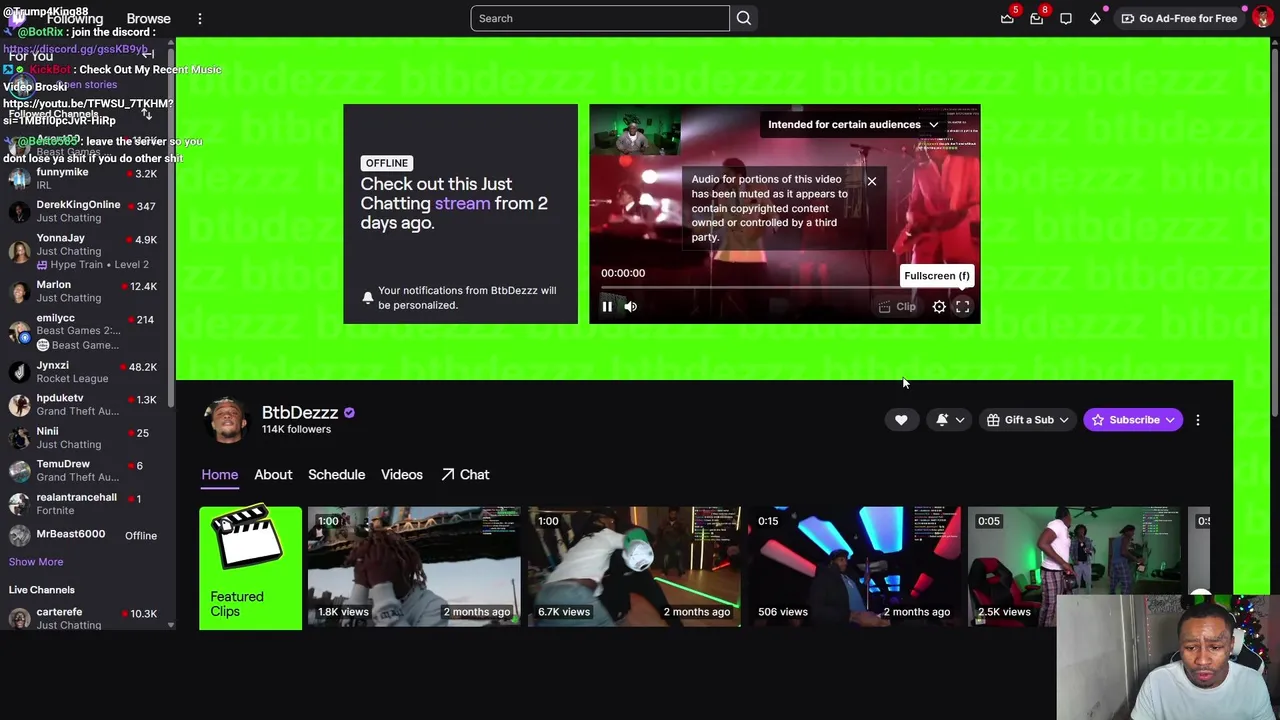The height and width of the screenshot is (720, 1280).
Task: Dismiss the muted audio notice
Action: 872,181
